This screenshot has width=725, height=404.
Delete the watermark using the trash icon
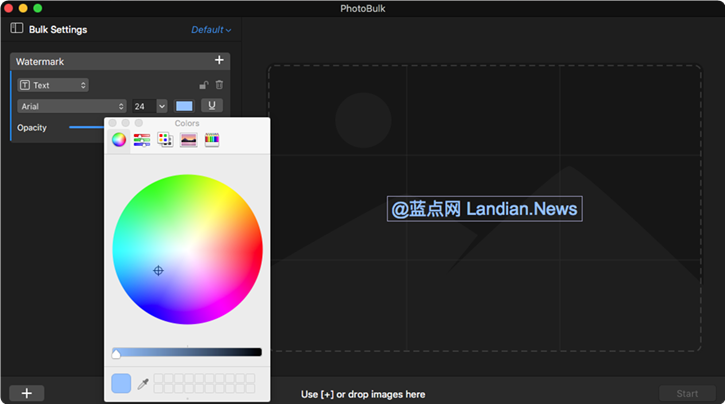point(219,85)
